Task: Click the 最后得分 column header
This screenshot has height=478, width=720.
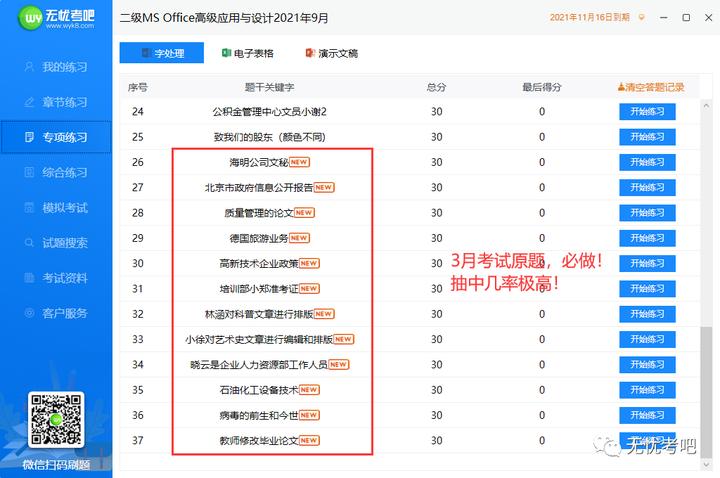Action: (542, 87)
